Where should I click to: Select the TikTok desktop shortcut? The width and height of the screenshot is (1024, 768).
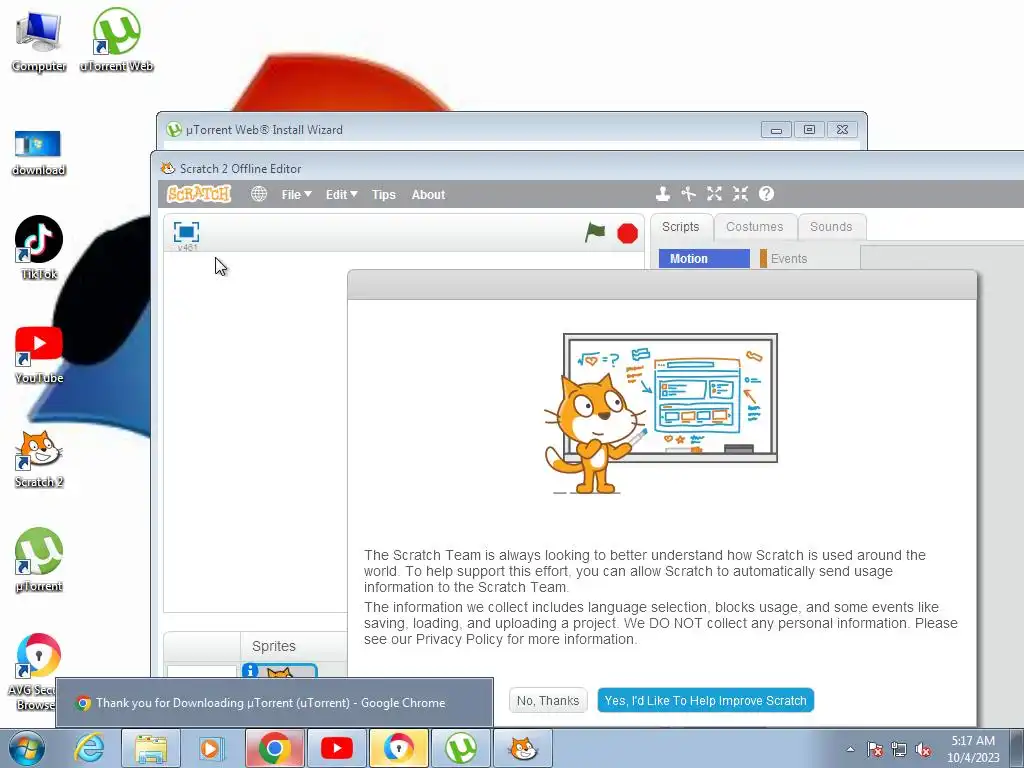39,248
